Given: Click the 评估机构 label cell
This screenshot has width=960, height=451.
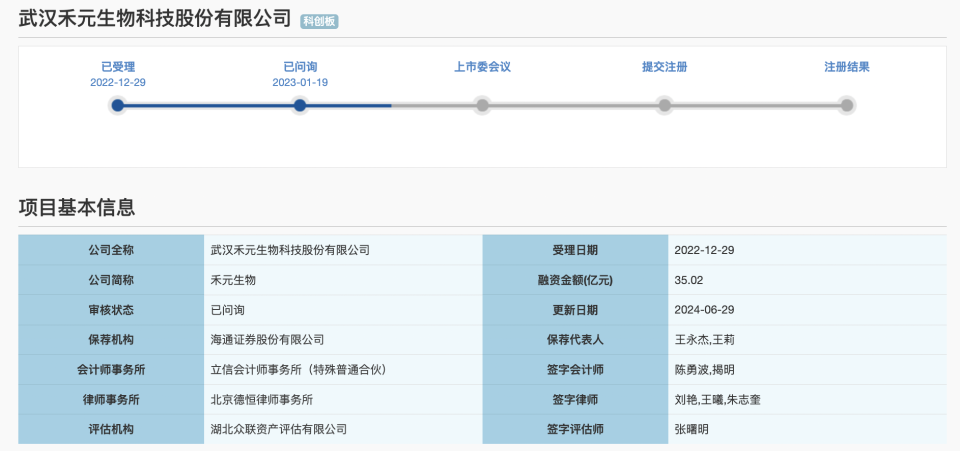Looking at the screenshot, I should pyautogui.click(x=111, y=430).
